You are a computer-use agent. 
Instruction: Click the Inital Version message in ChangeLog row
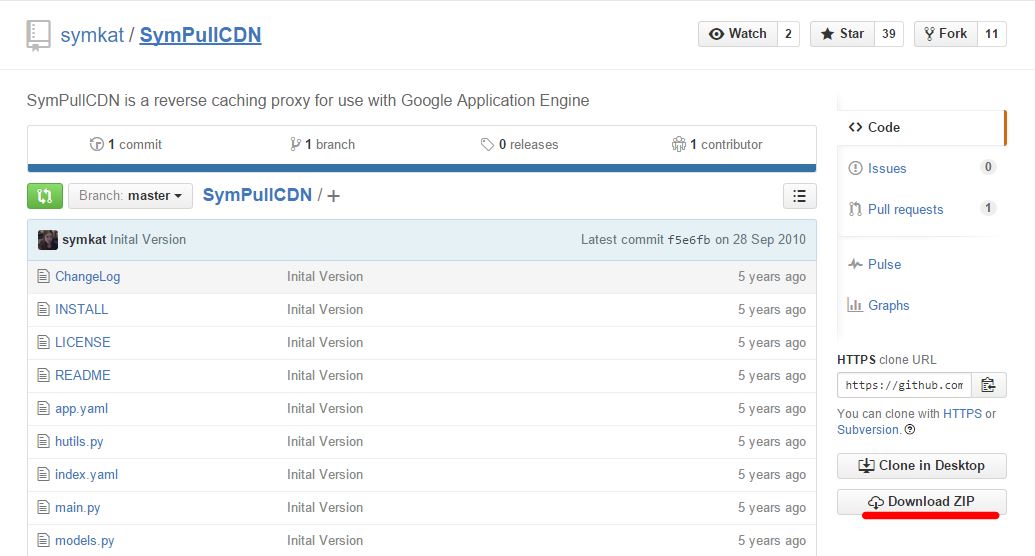(x=325, y=277)
